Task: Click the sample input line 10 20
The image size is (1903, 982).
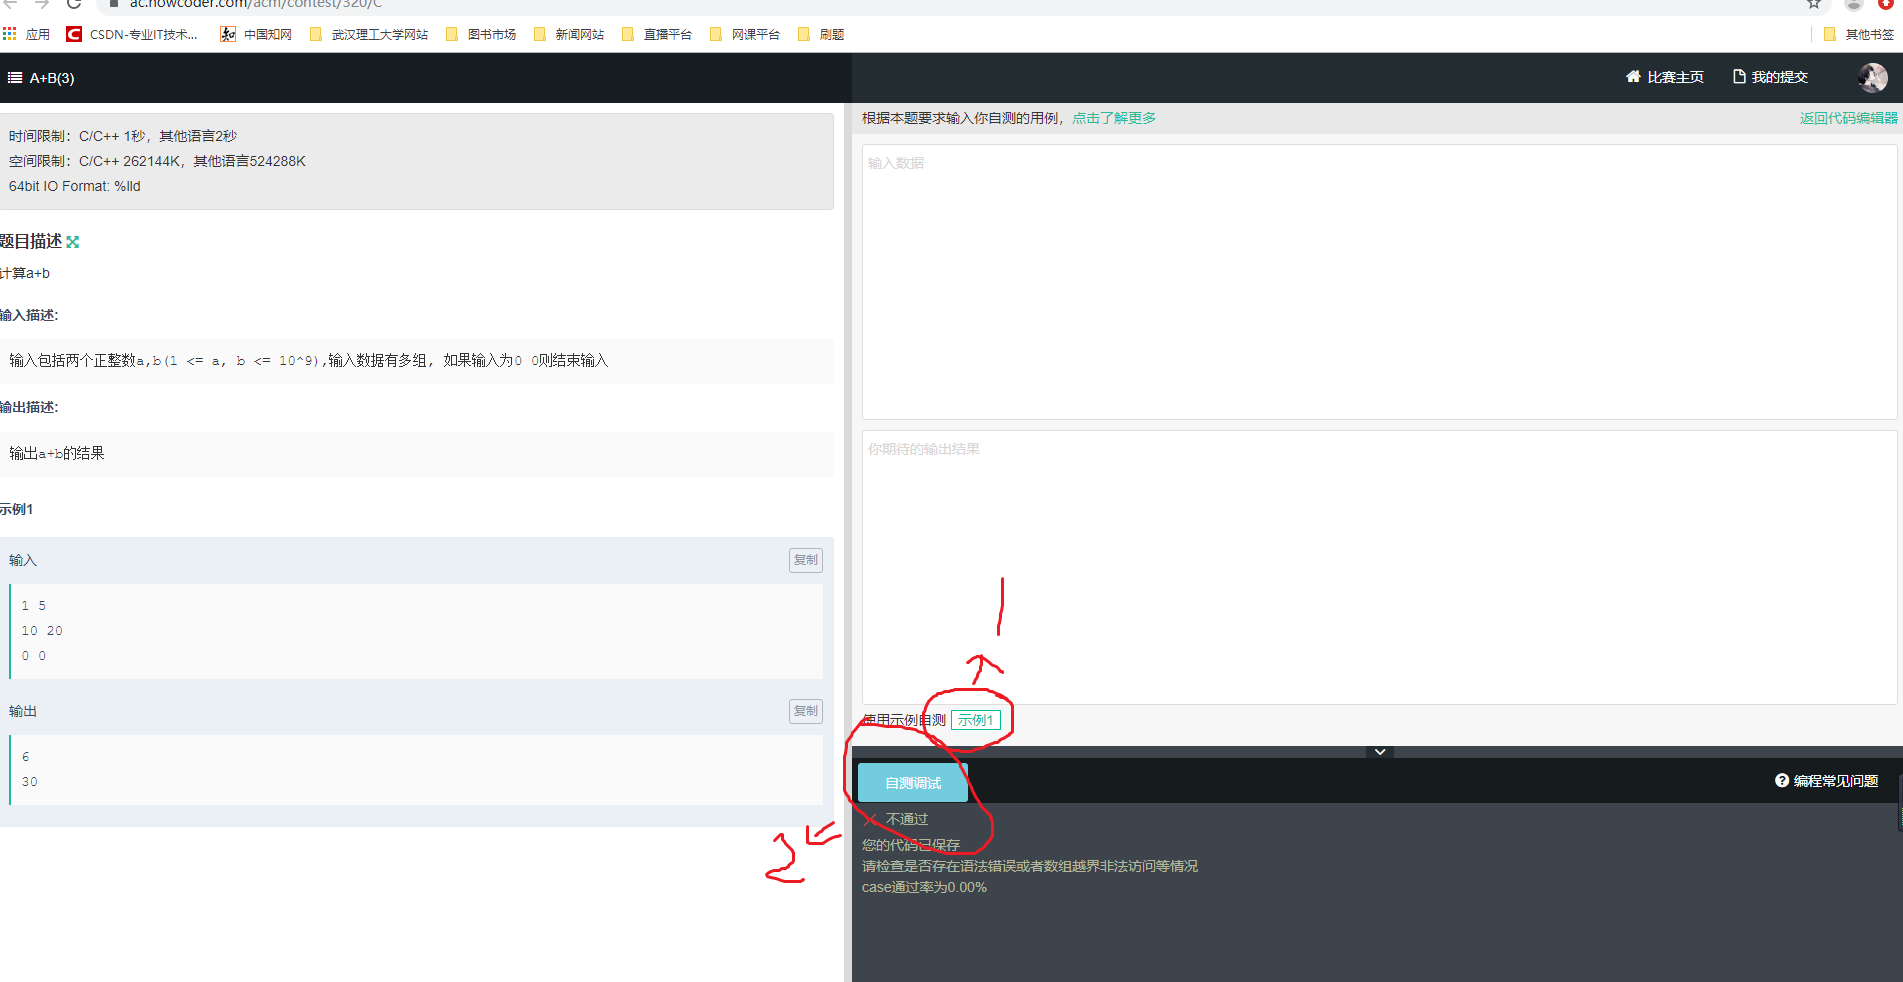Action: pos(42,631)
